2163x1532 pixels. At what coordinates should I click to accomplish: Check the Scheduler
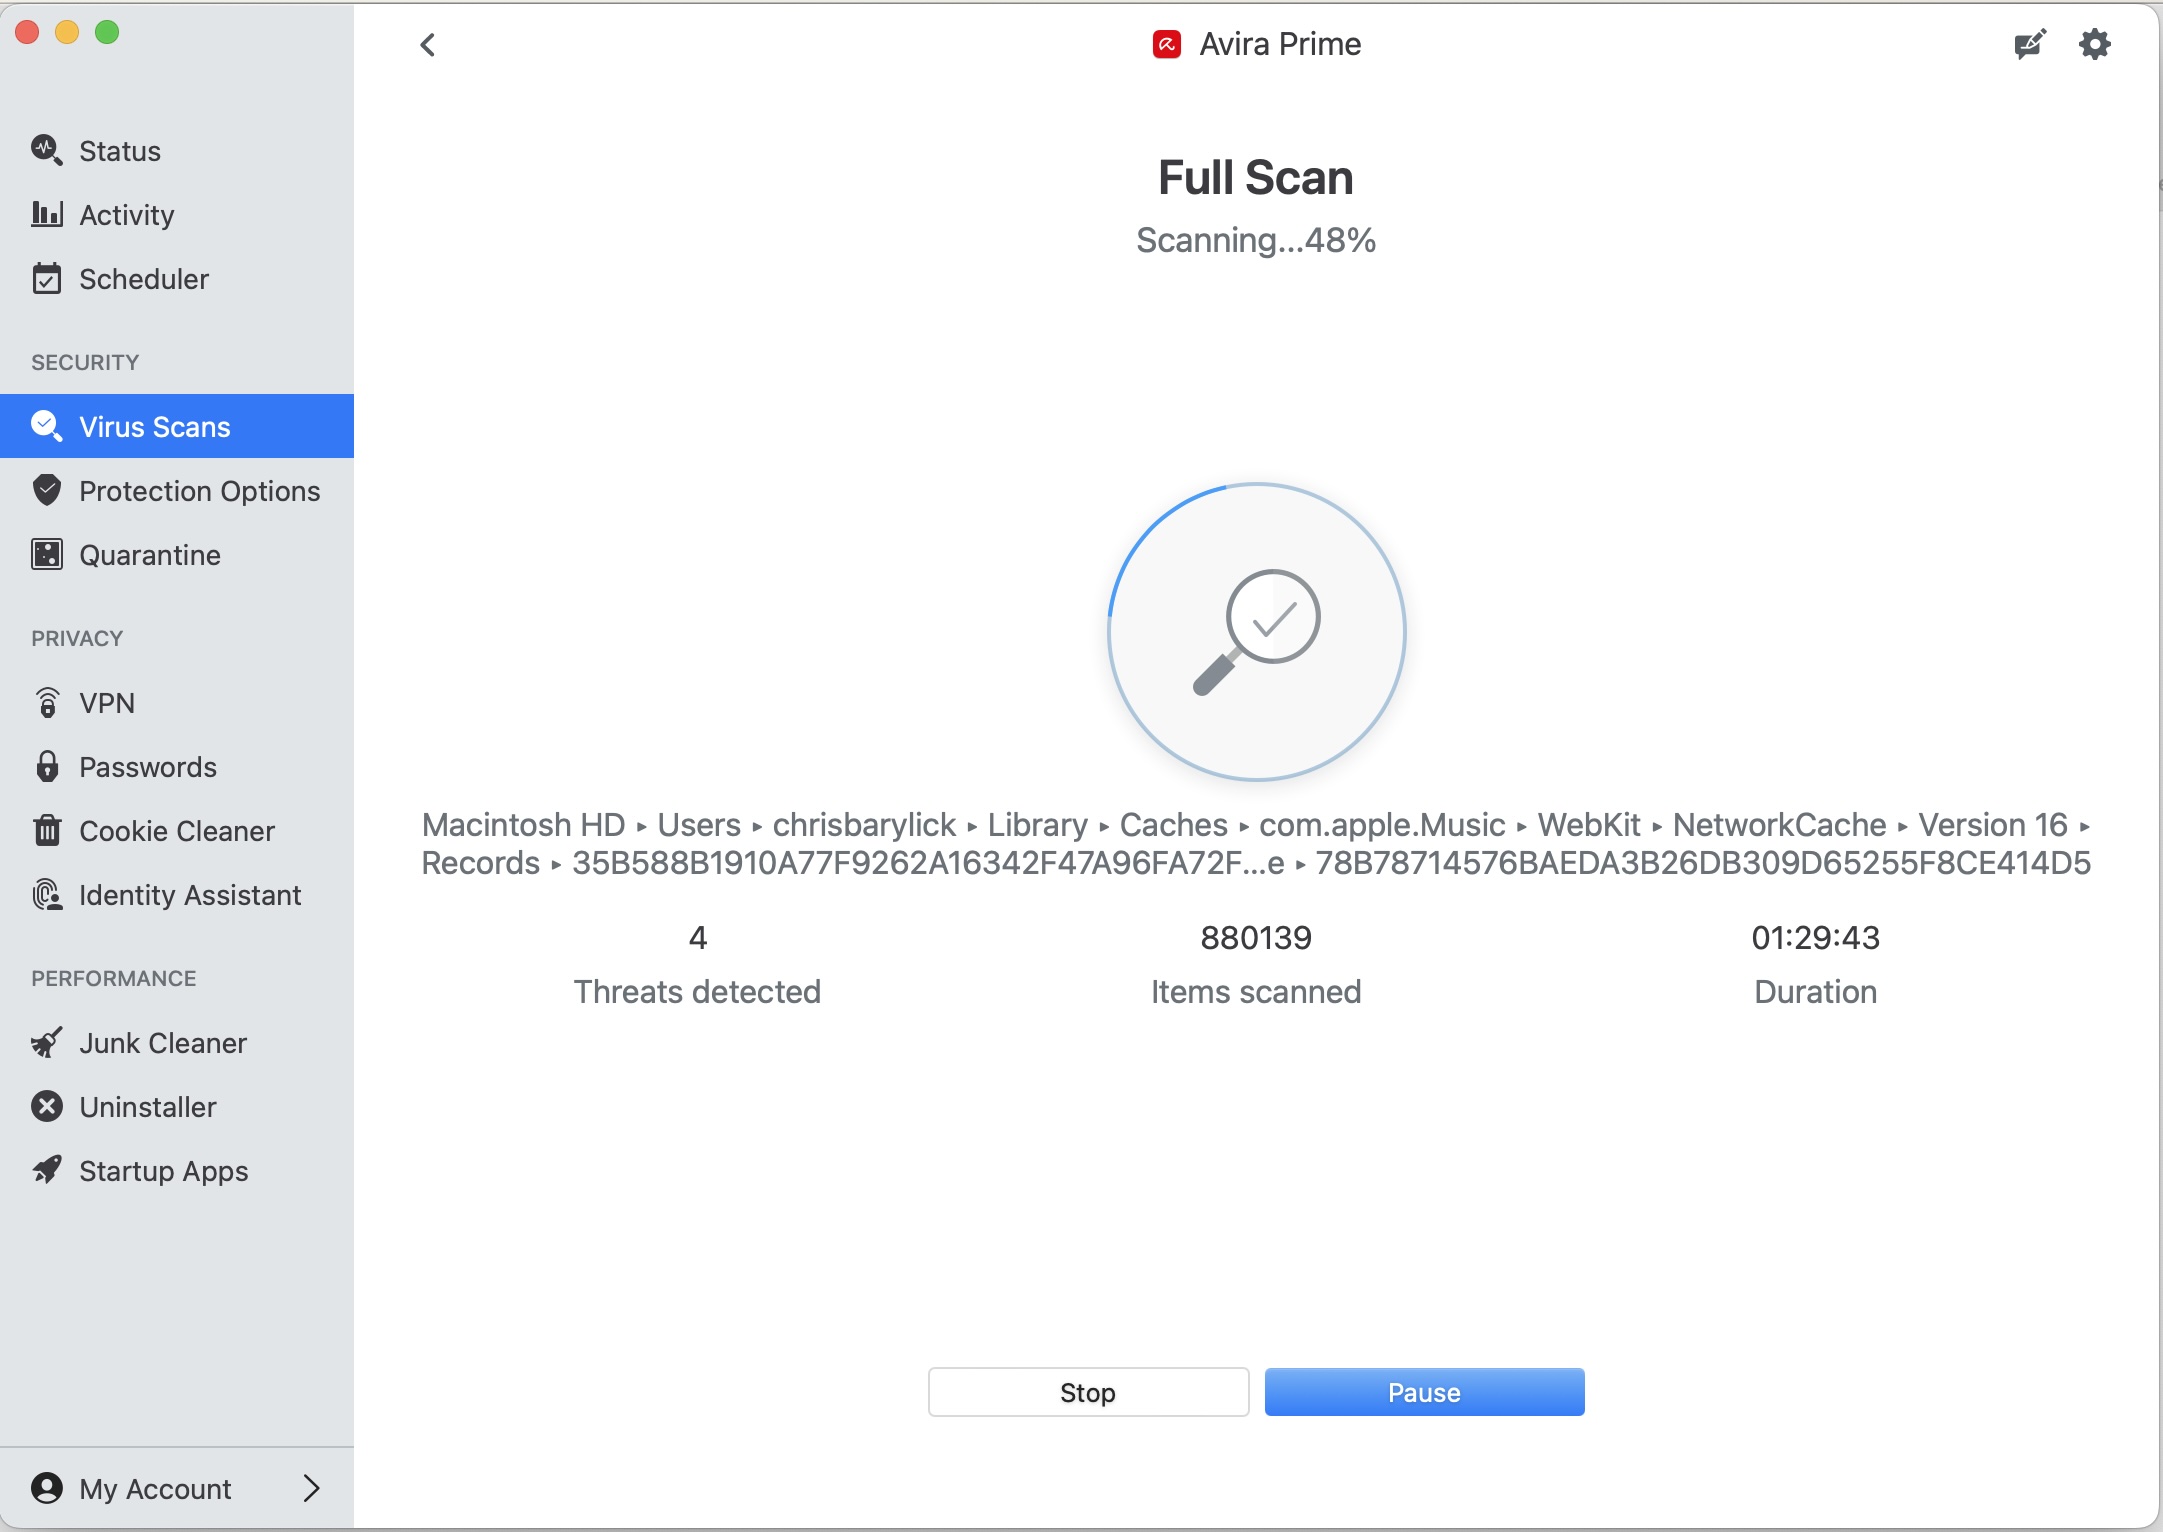coord(143,279)
